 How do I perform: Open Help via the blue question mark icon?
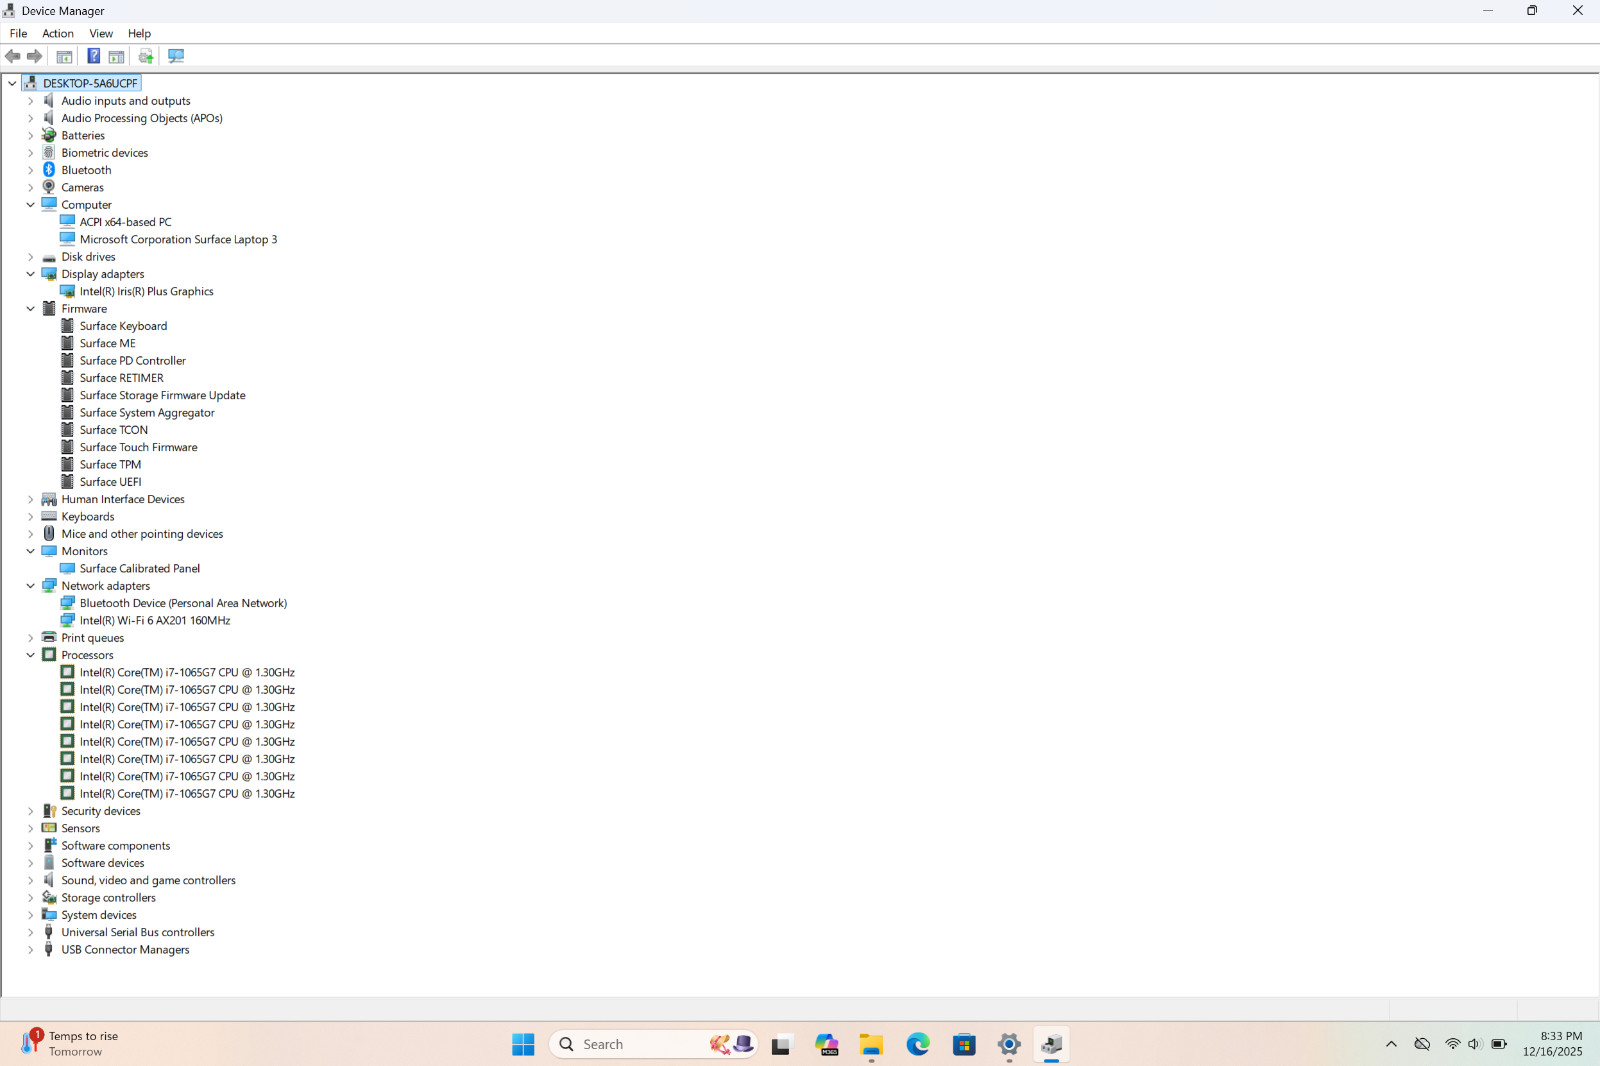pyautogui.click(x=94, y=56)
